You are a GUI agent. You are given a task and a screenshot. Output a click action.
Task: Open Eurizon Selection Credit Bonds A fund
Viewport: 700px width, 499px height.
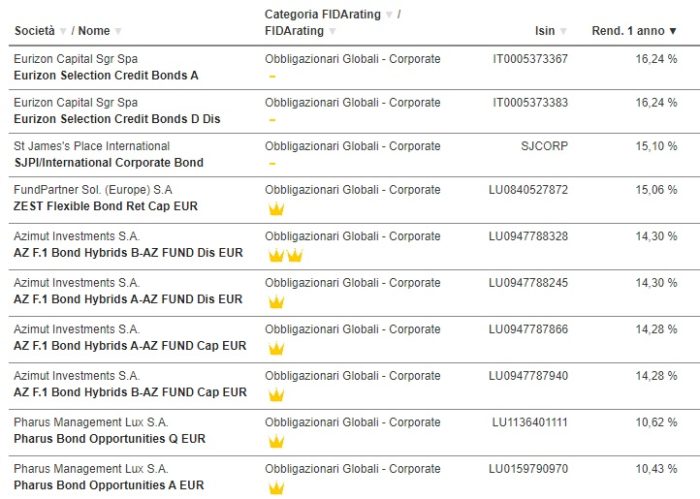pyautogui.click(x=106, y=75)
